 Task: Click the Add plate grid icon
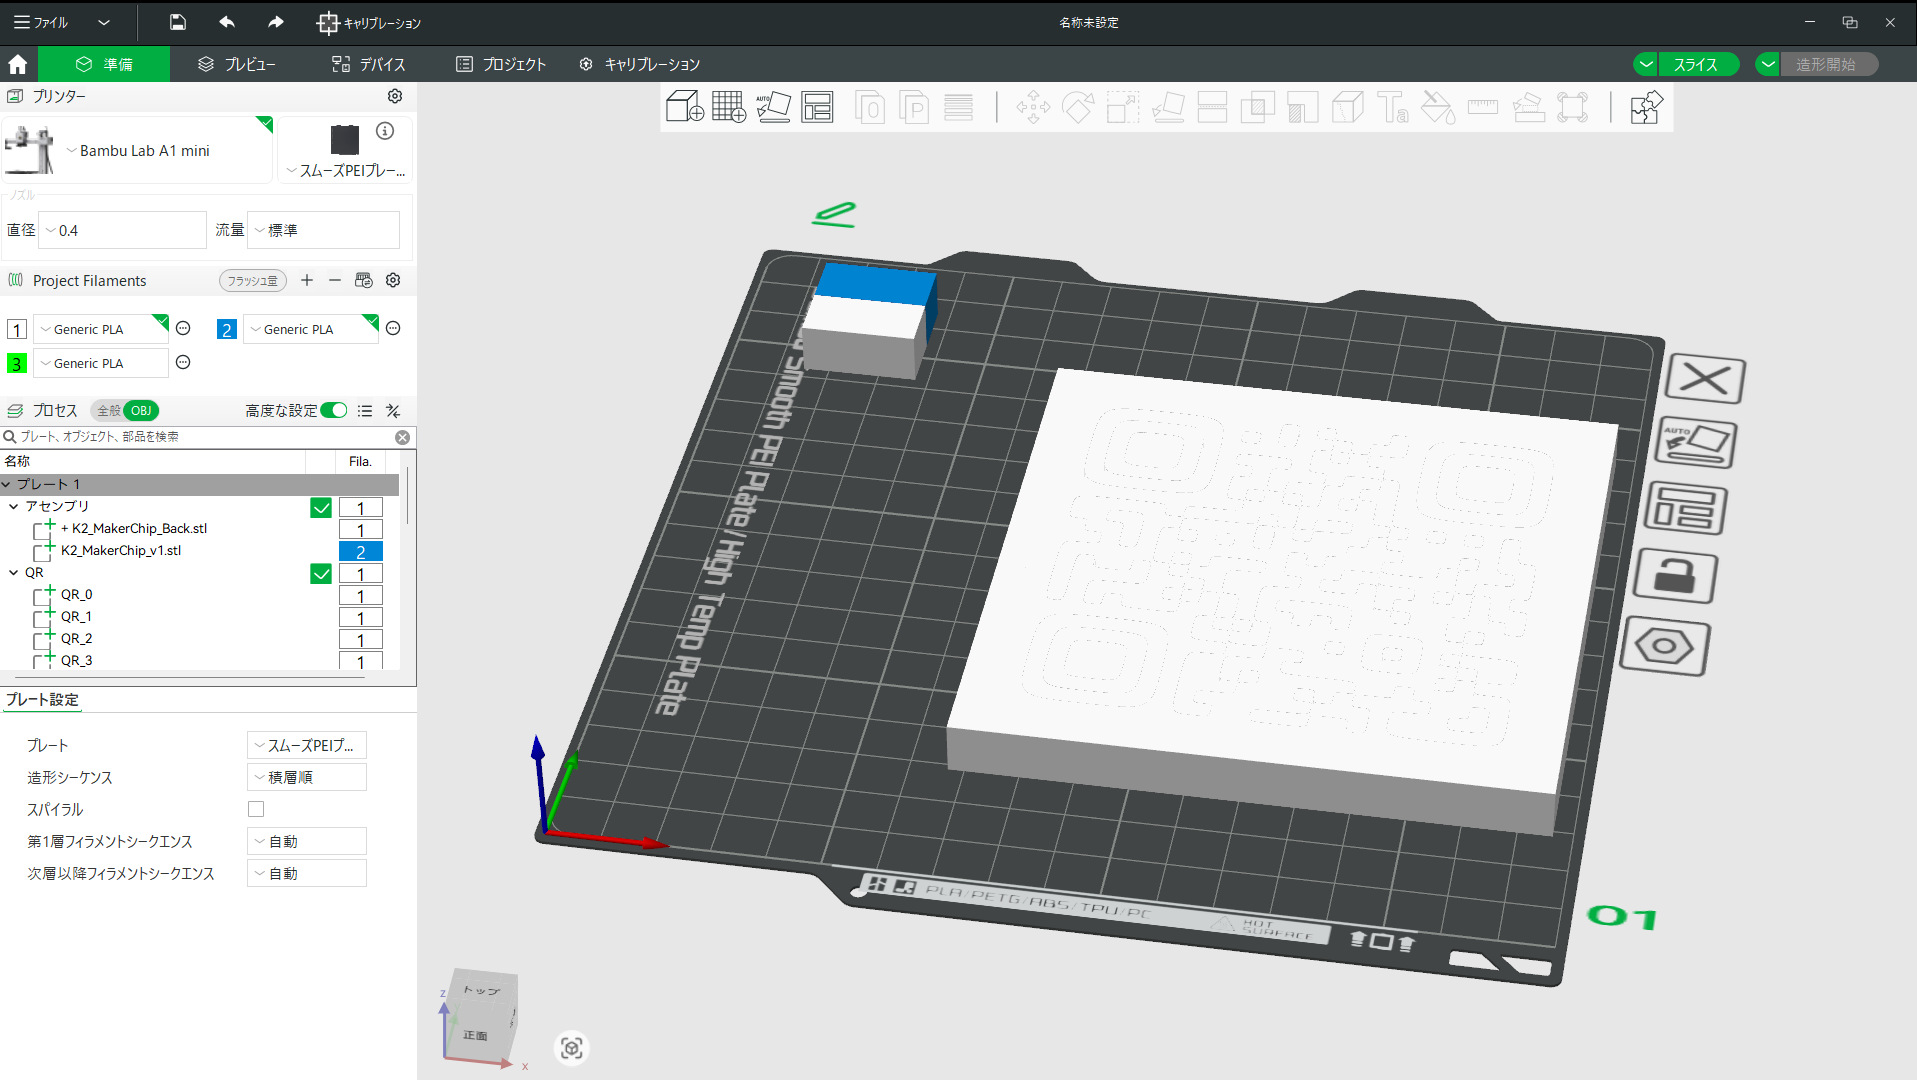pyautogui.click(x=729, y=107)
